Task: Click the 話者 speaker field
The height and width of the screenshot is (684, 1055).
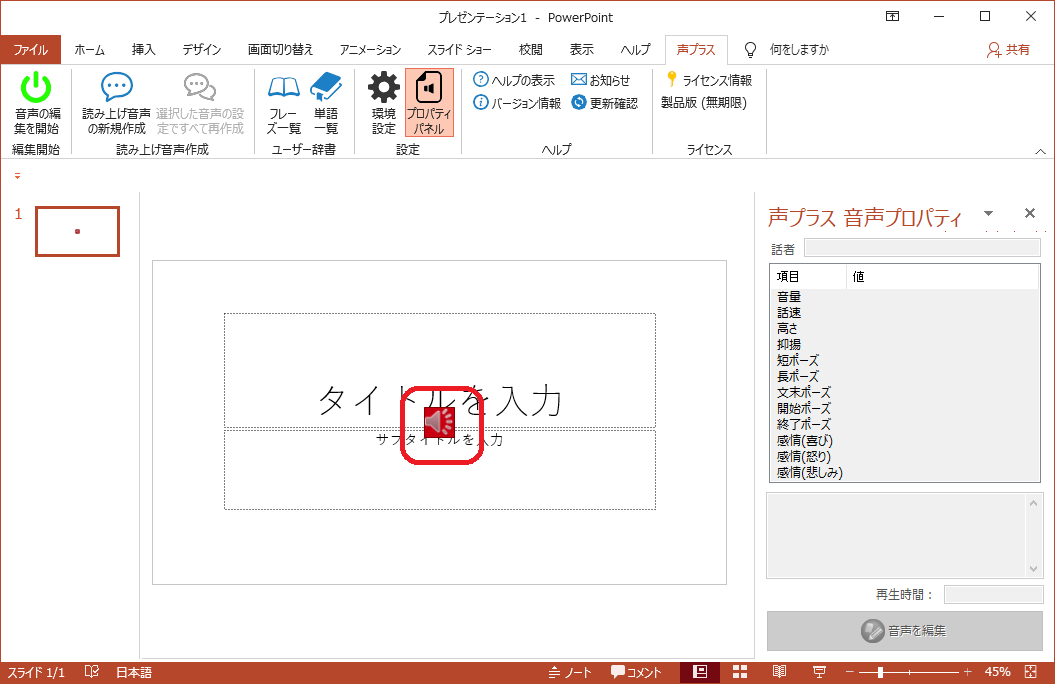Action: coord(922,248)
